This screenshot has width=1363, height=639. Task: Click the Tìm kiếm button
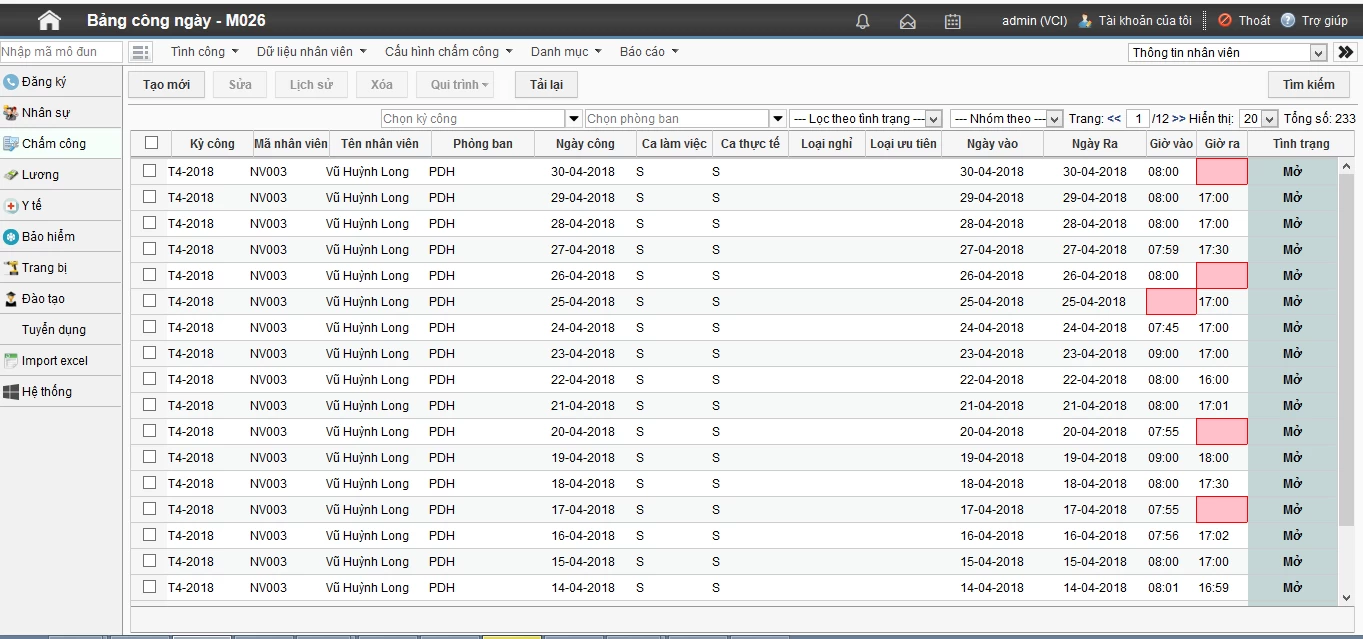[1308, 85]
